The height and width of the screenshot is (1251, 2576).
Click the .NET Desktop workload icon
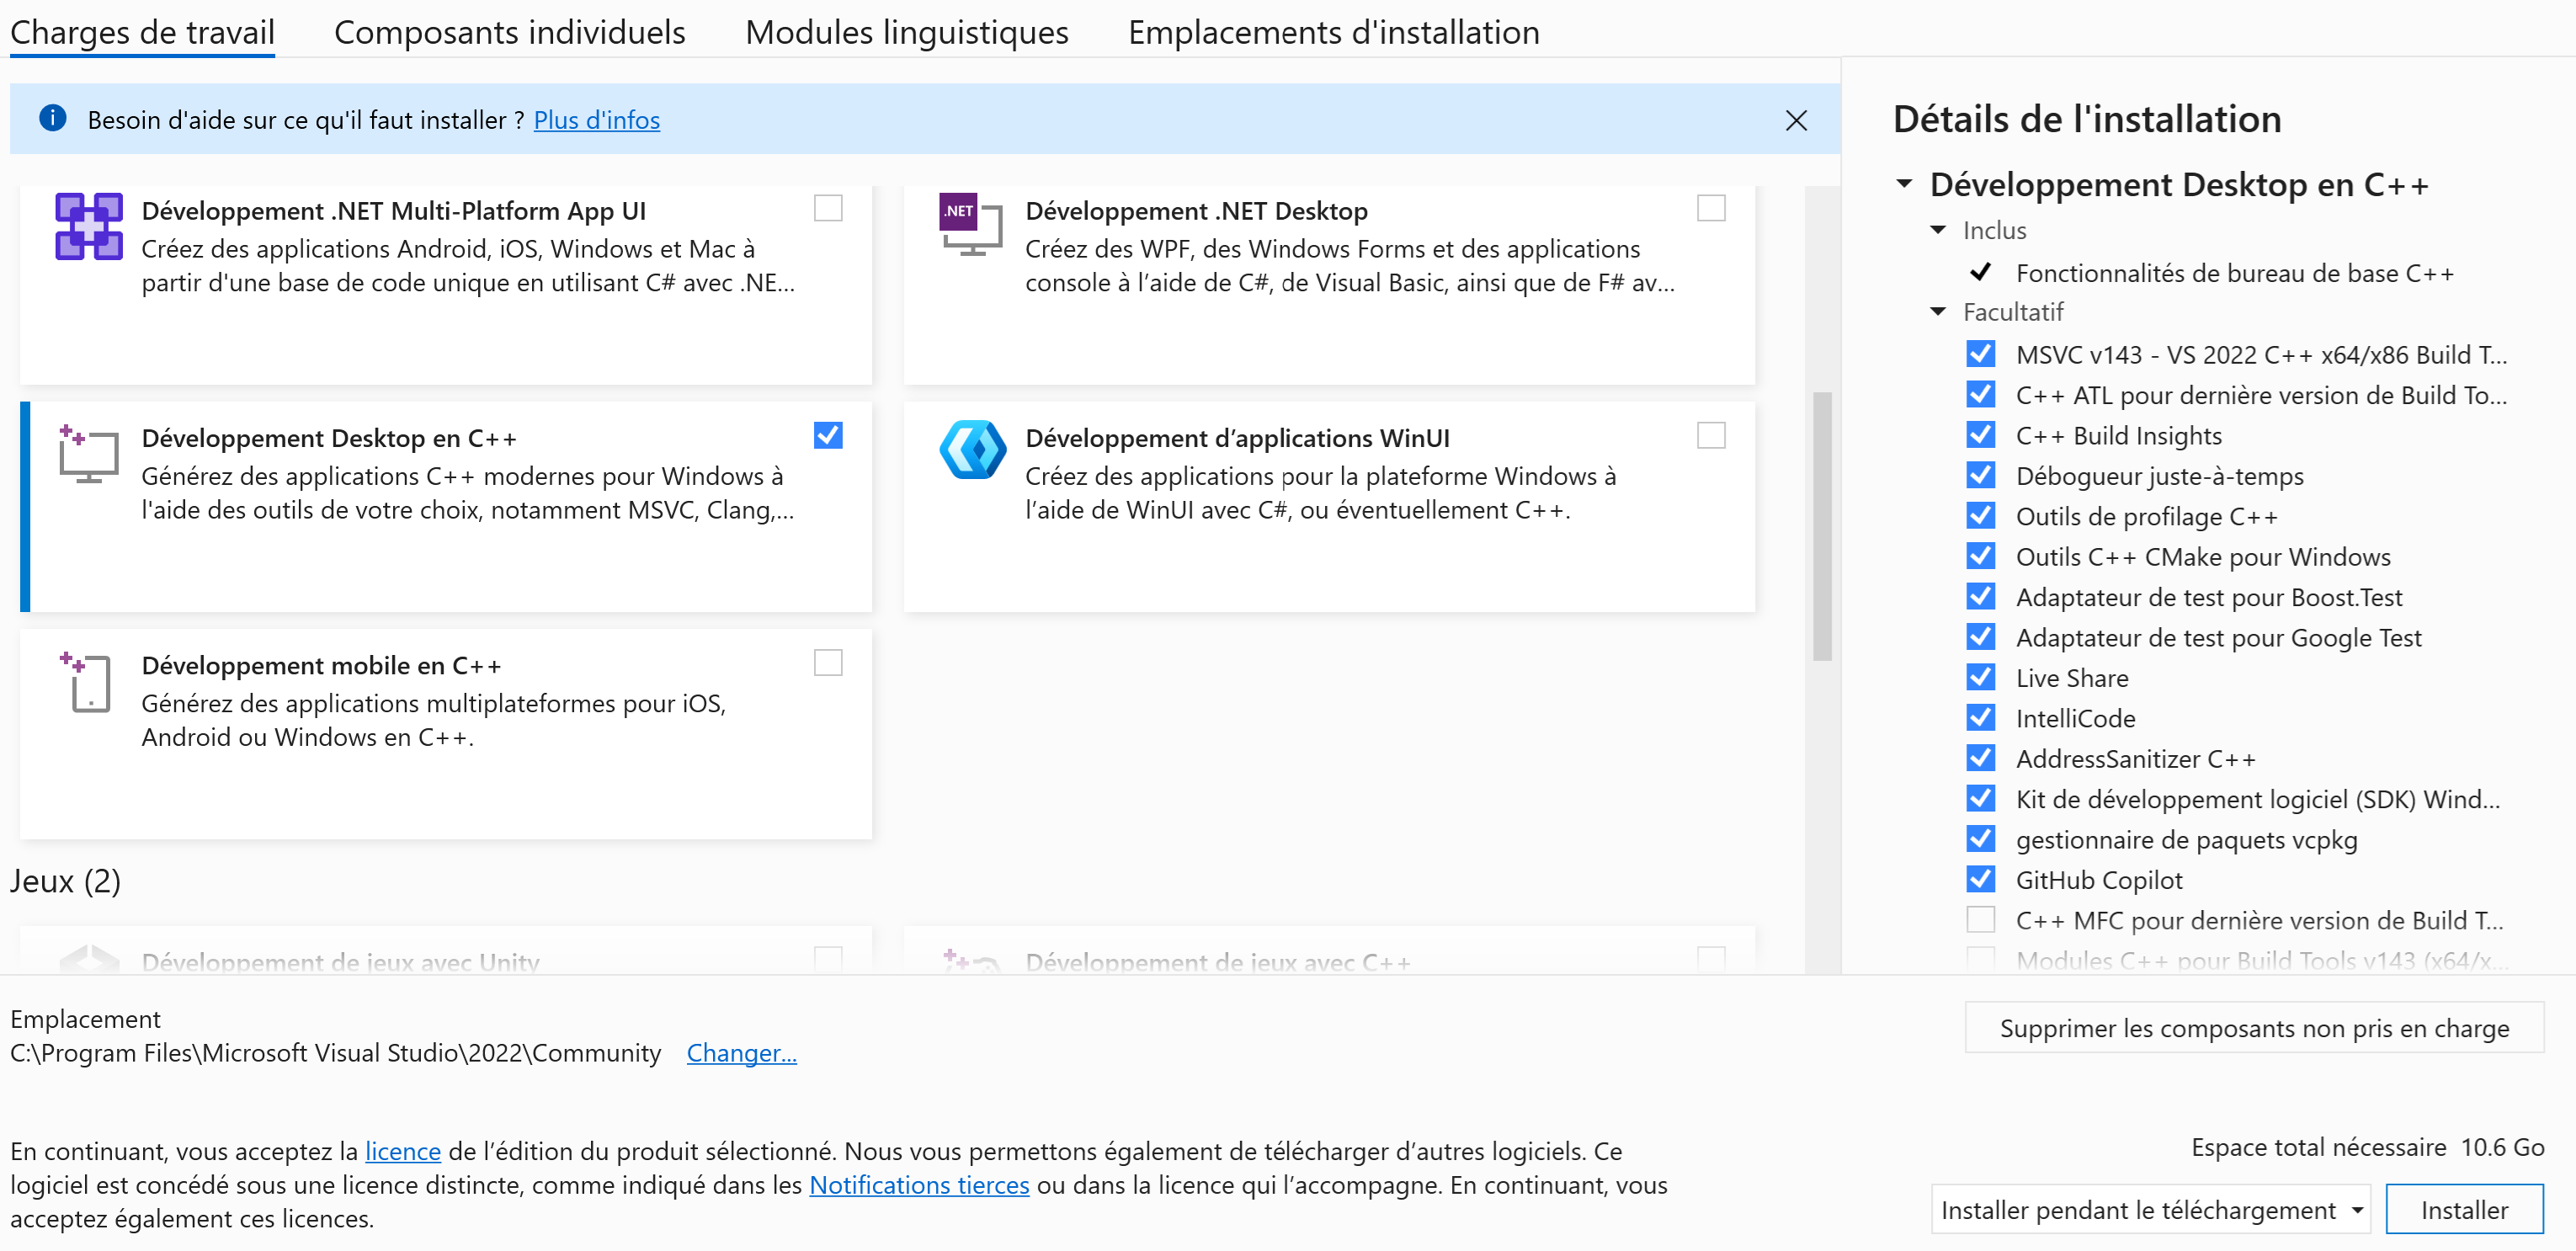tap(969, 225)
